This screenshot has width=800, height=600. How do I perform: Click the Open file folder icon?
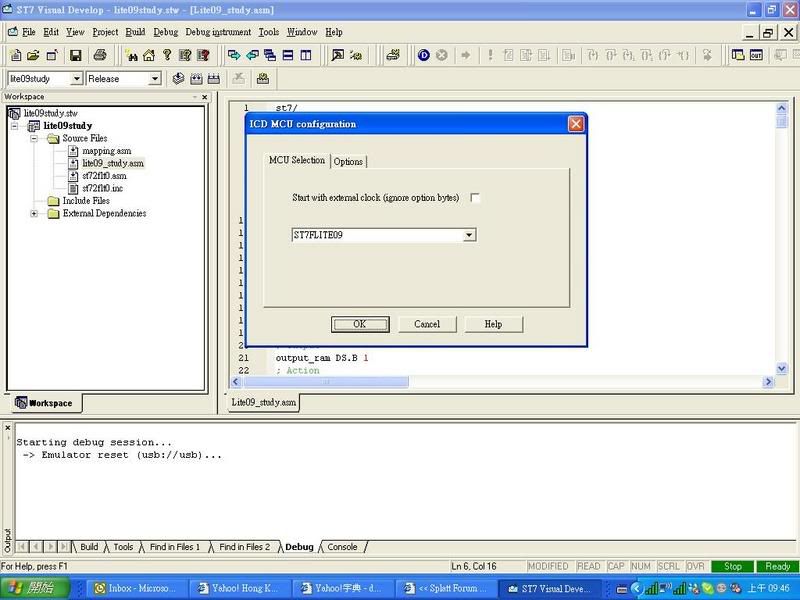click(33, 55)
